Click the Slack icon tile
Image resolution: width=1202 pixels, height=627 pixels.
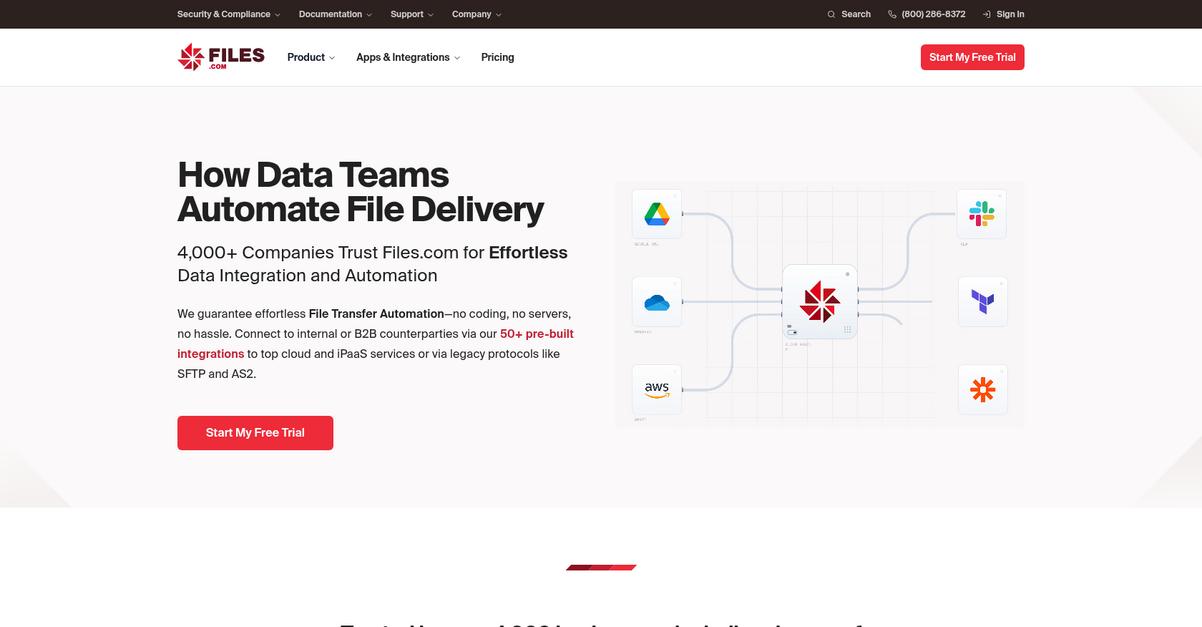point(982,214)
